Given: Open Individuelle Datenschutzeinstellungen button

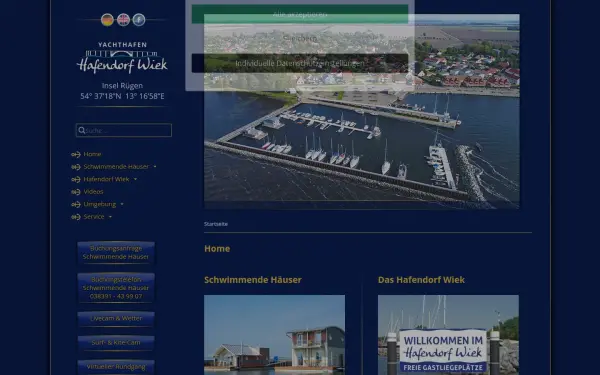Looking at the screenshot, I should 300,63.
